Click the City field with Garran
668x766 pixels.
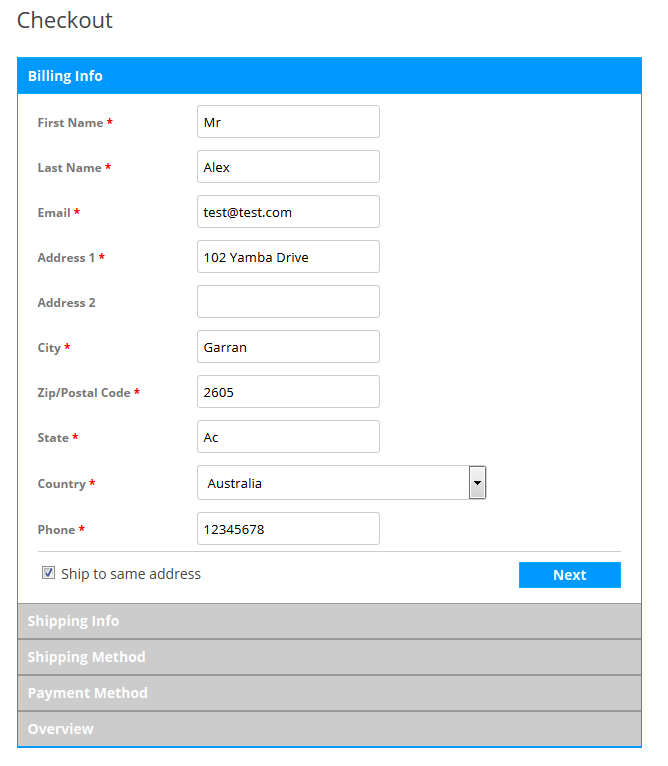(288, 346)
